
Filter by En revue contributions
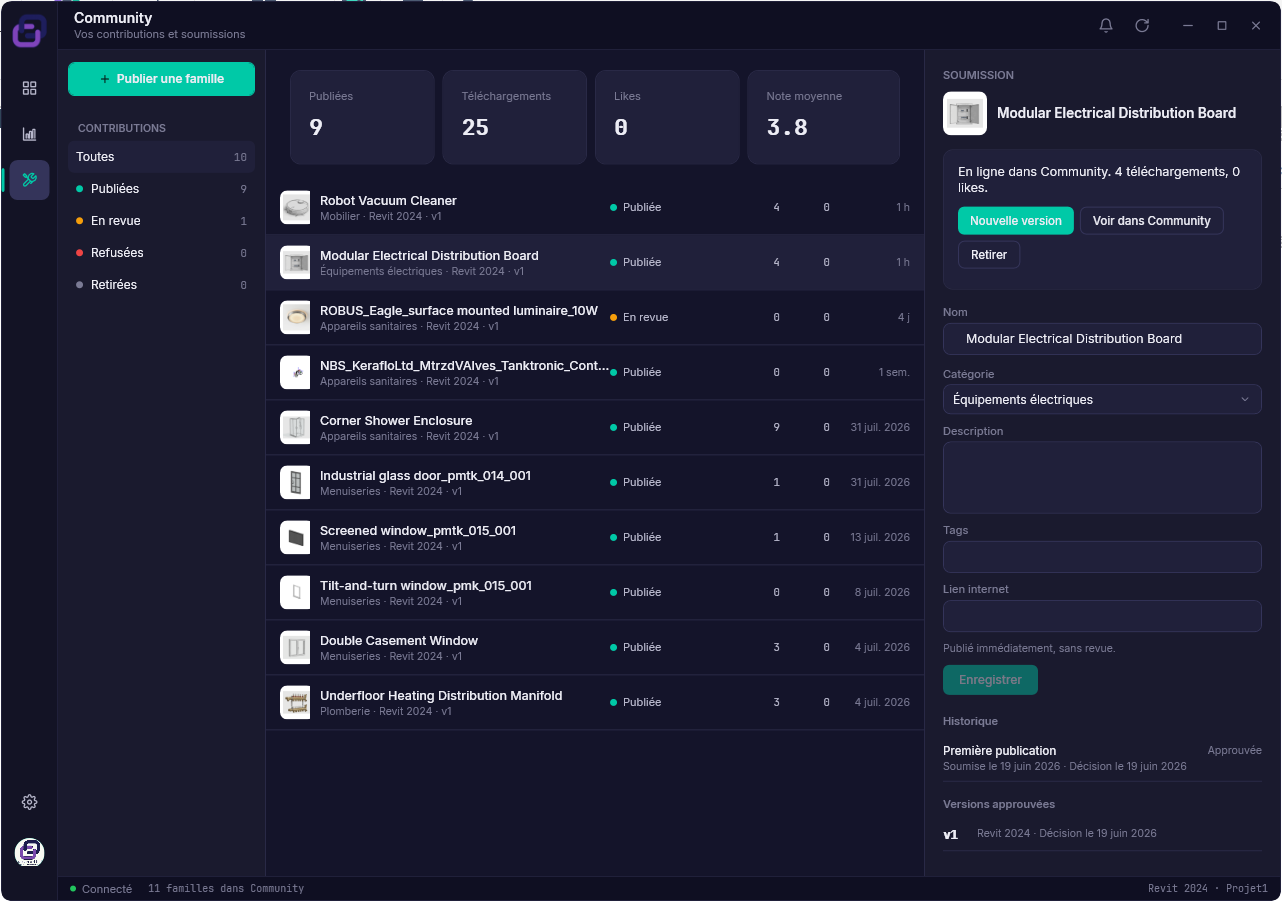point(161,221)
